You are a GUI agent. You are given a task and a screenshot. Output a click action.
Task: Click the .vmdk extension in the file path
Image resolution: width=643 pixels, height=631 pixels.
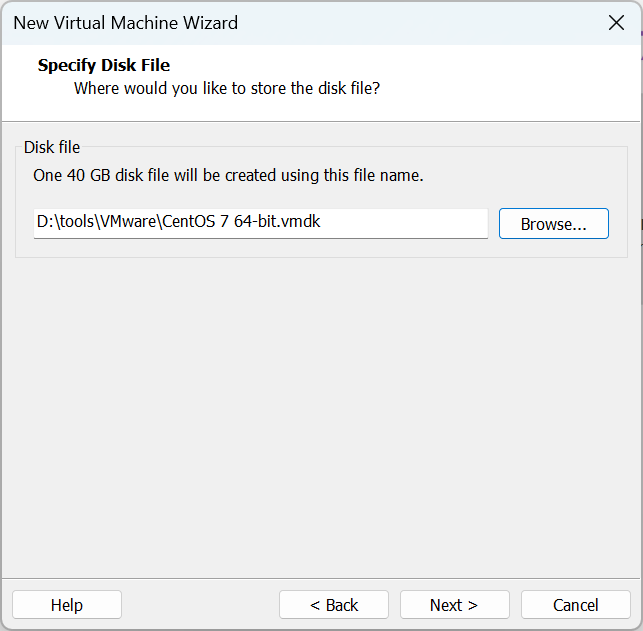299,223
